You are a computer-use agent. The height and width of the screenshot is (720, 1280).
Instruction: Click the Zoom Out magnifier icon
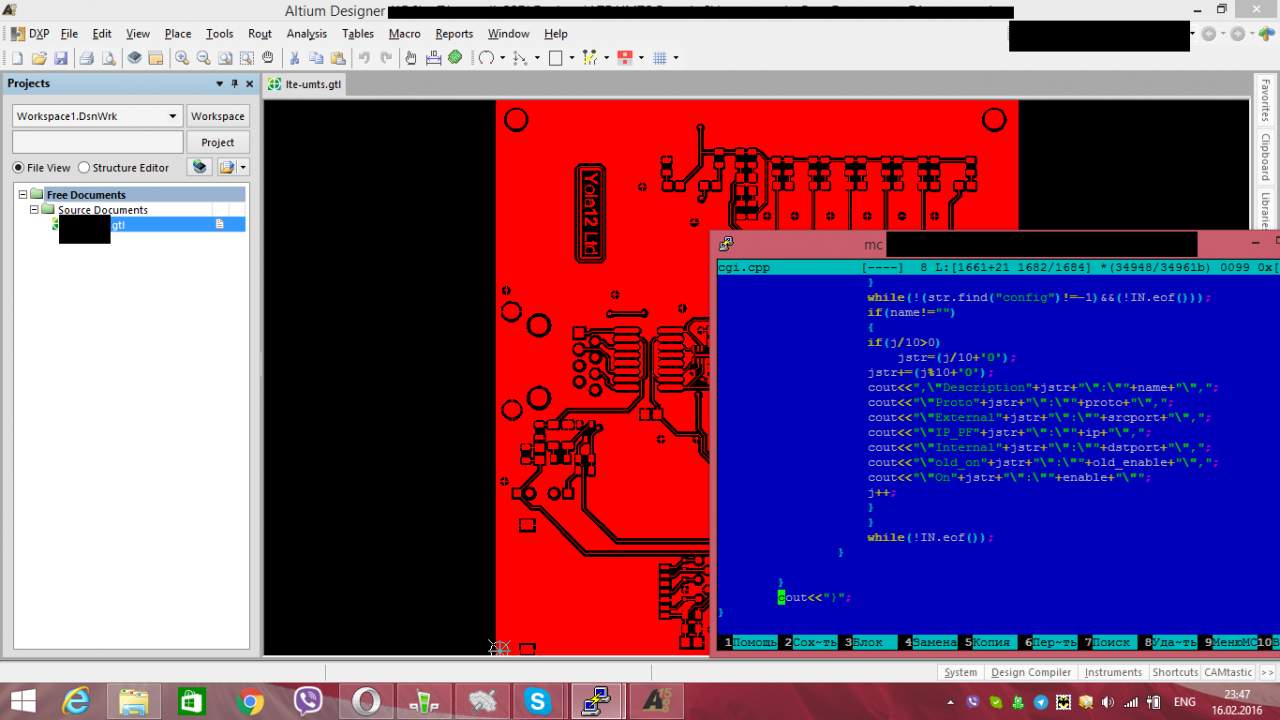click(203, 58)
